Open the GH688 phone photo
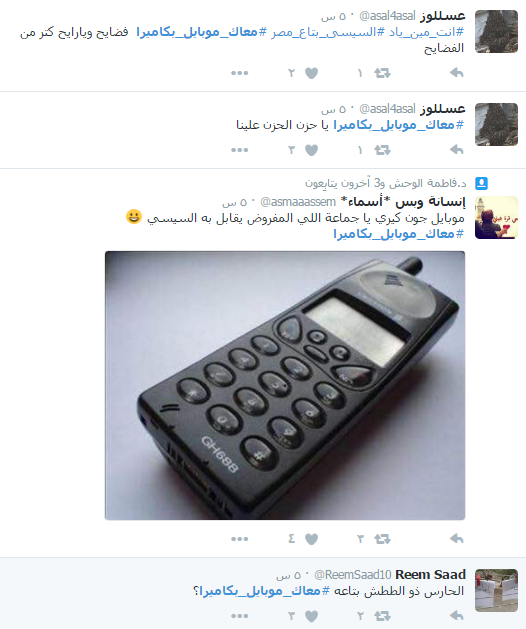526x629 pixels. [285, 386]
